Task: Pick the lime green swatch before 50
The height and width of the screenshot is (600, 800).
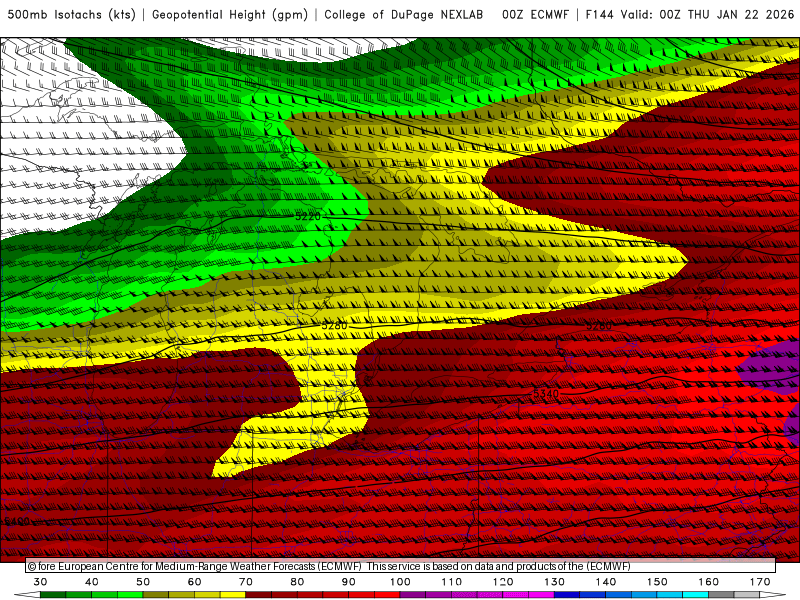Action: (130, 595)
